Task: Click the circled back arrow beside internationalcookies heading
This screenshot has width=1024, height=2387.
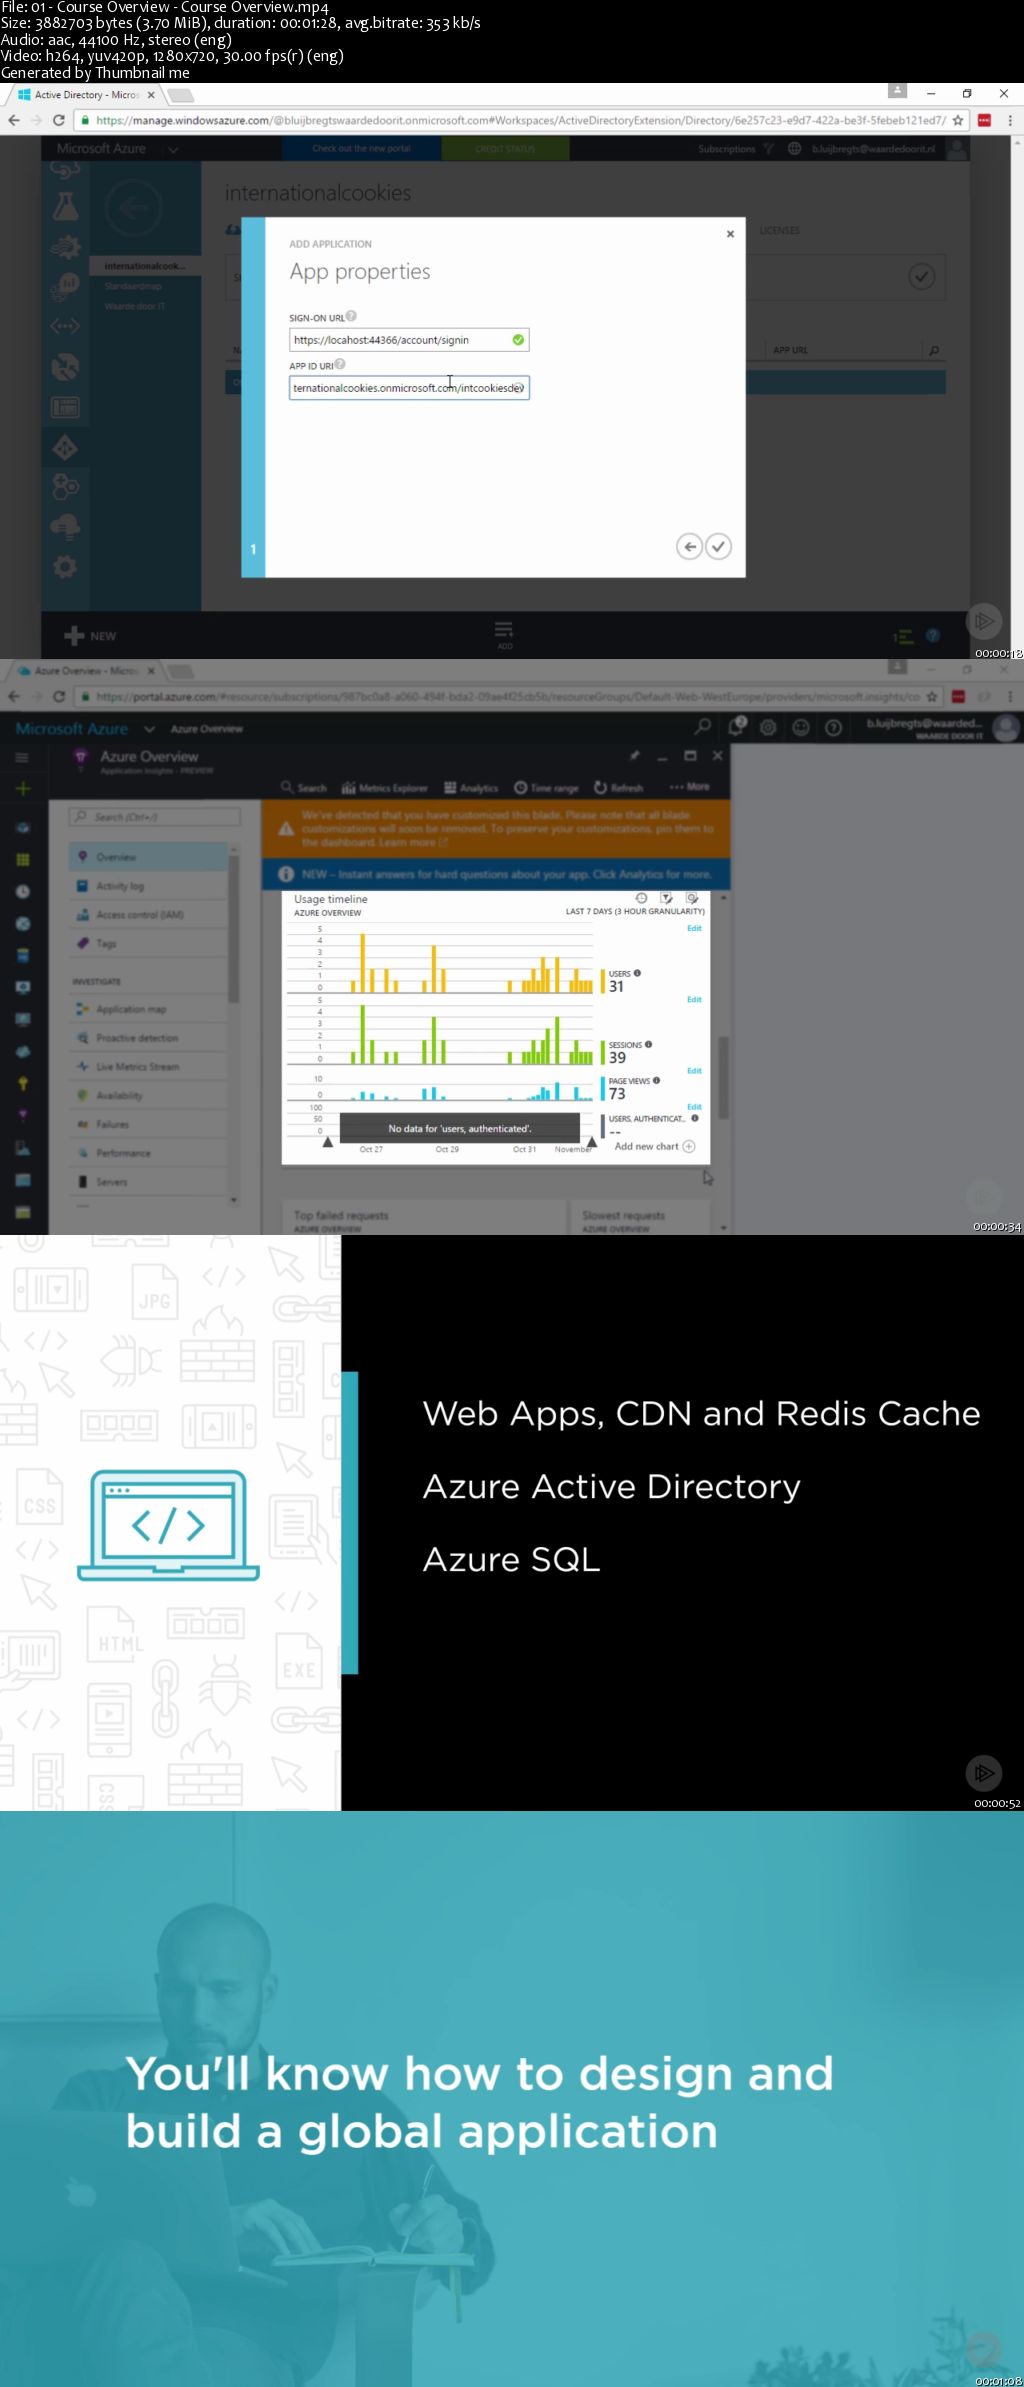Action: click(133, 207)
